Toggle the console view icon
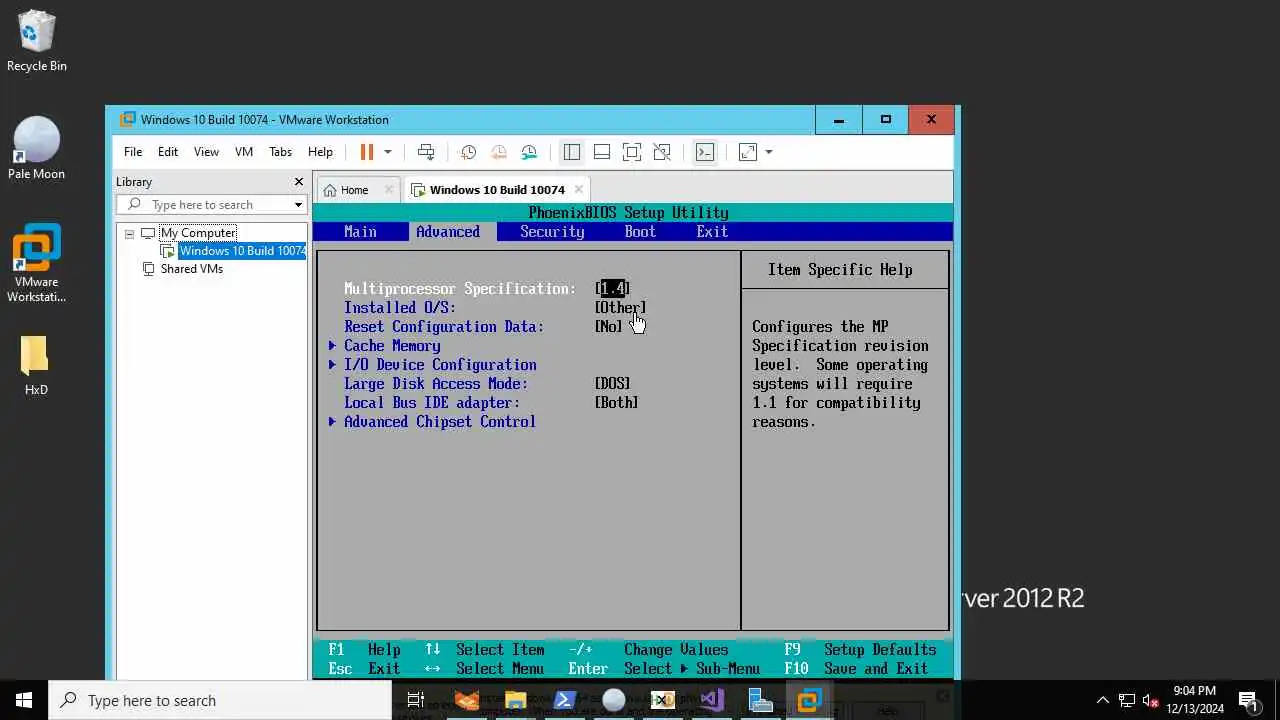Screen dimensions: 1280x720 point(705,152)
